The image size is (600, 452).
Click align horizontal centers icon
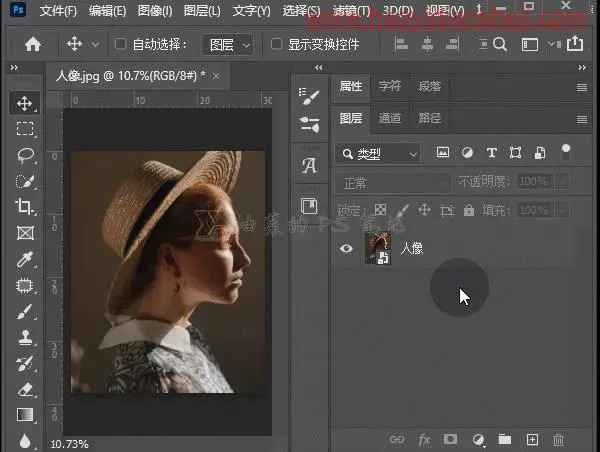pyautogui.click(x=427, y=44)
